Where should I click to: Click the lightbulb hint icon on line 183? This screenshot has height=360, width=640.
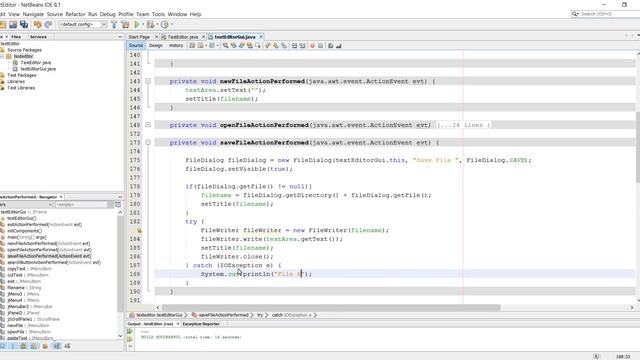coord(139,230)
